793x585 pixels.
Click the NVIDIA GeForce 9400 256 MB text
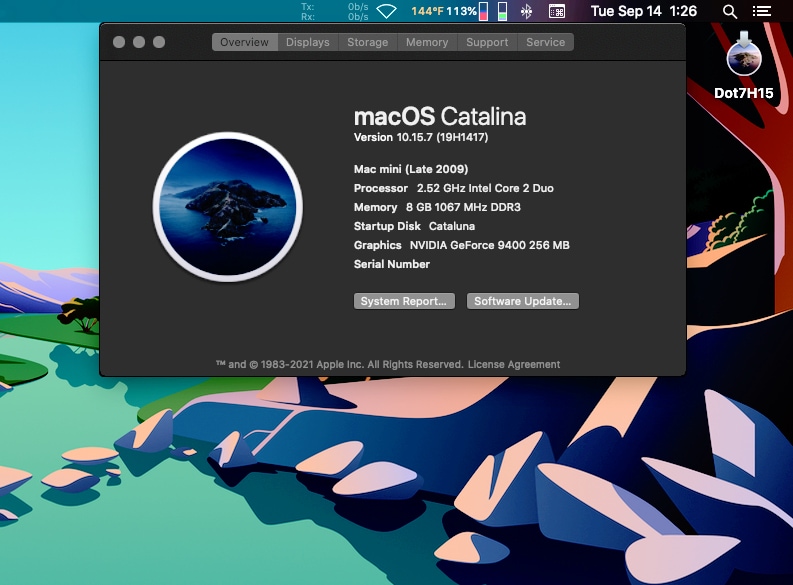click(490, 245)
